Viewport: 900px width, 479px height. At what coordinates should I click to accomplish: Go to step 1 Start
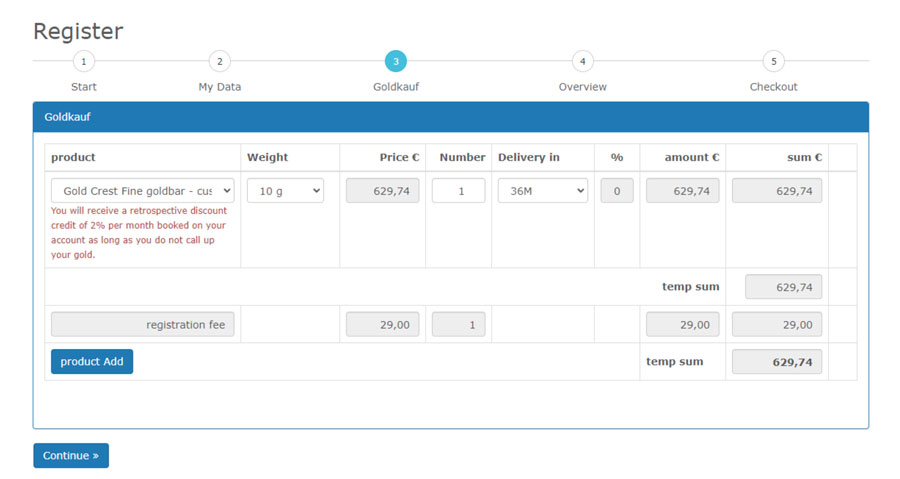pyautogui.click(x=84, y=62)
